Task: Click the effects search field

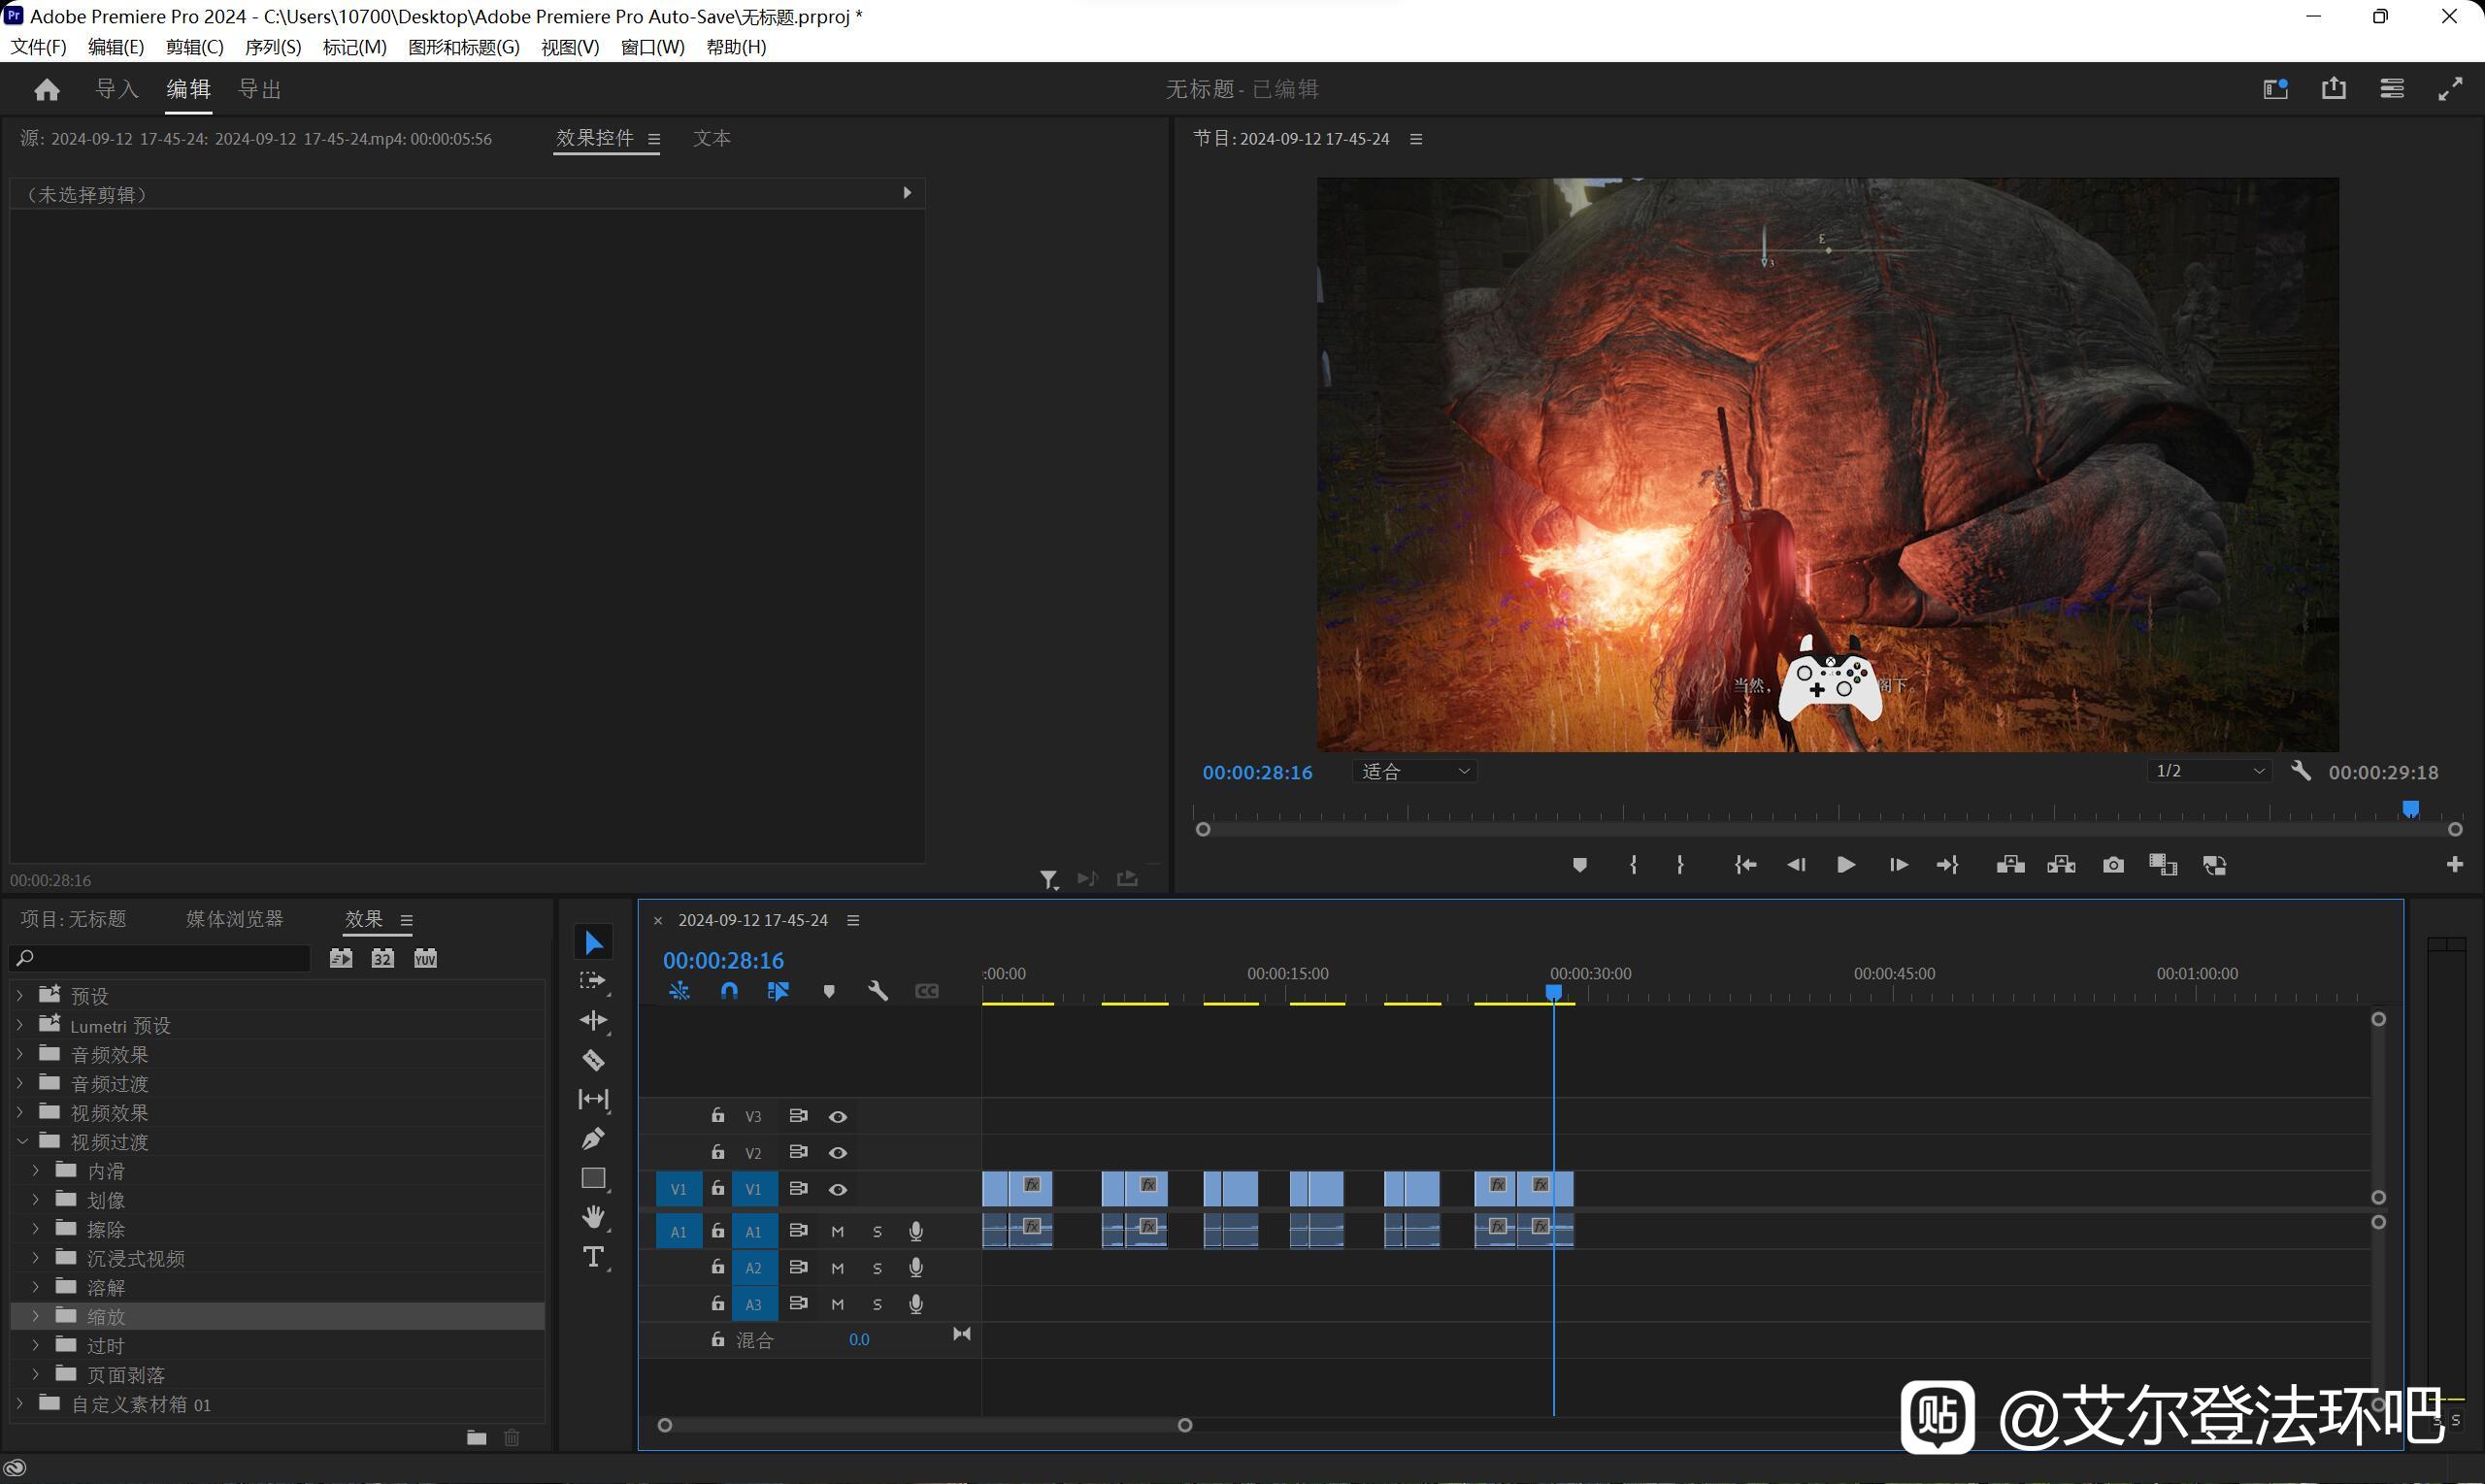Action: click(160, 958)
